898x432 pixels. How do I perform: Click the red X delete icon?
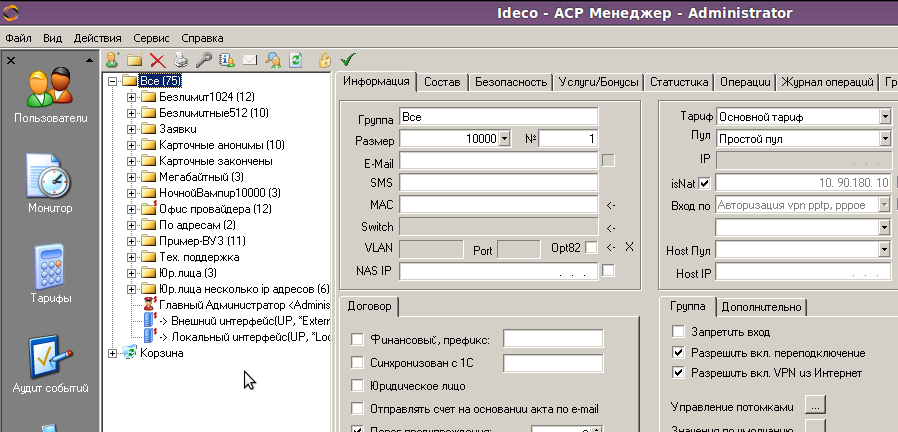(x=157, y=60)
